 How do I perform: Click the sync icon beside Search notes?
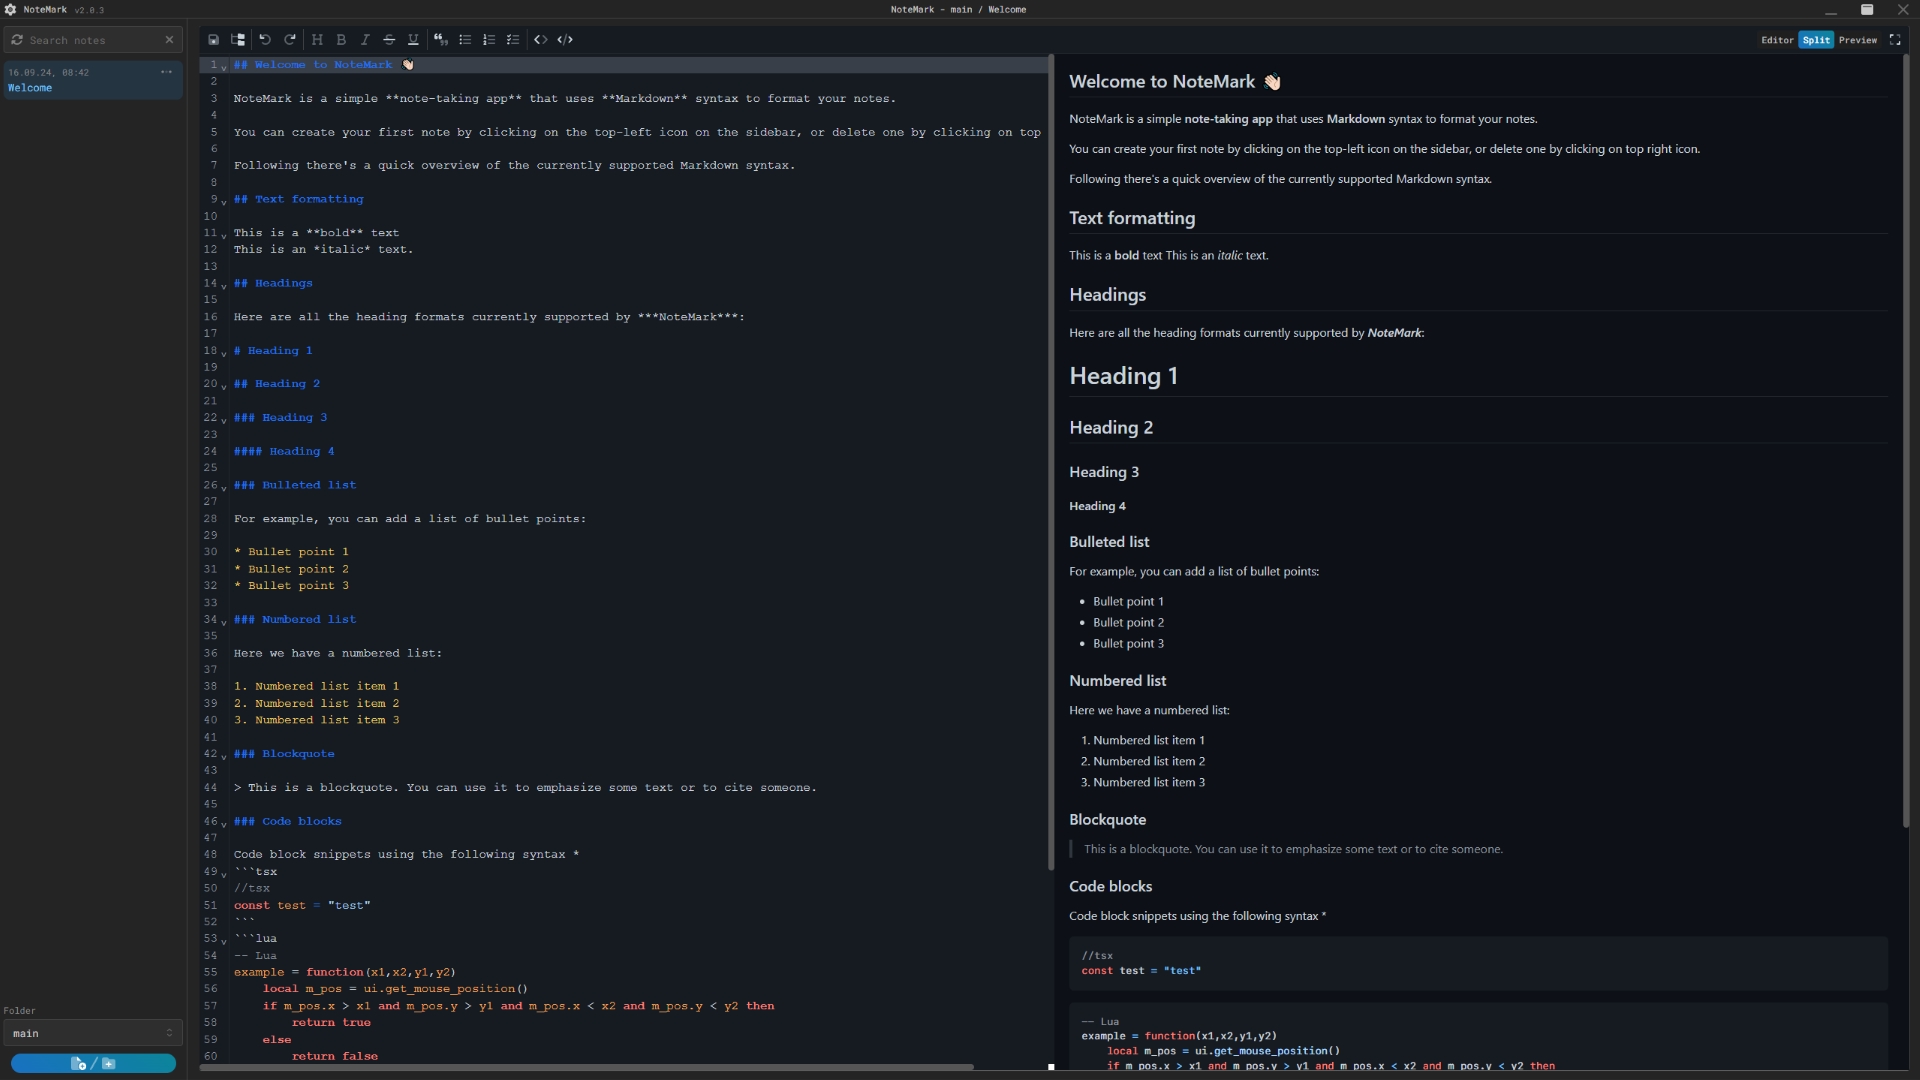point(17,40)
